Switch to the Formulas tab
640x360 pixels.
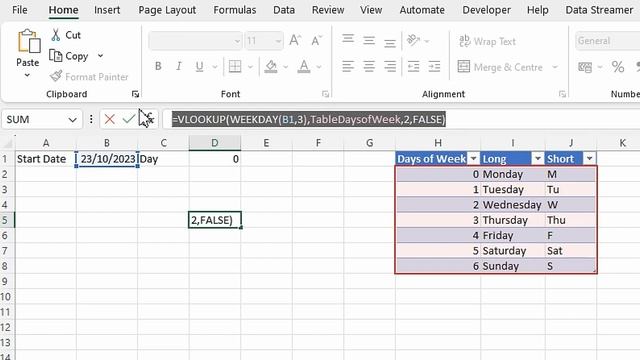[235, 10]
